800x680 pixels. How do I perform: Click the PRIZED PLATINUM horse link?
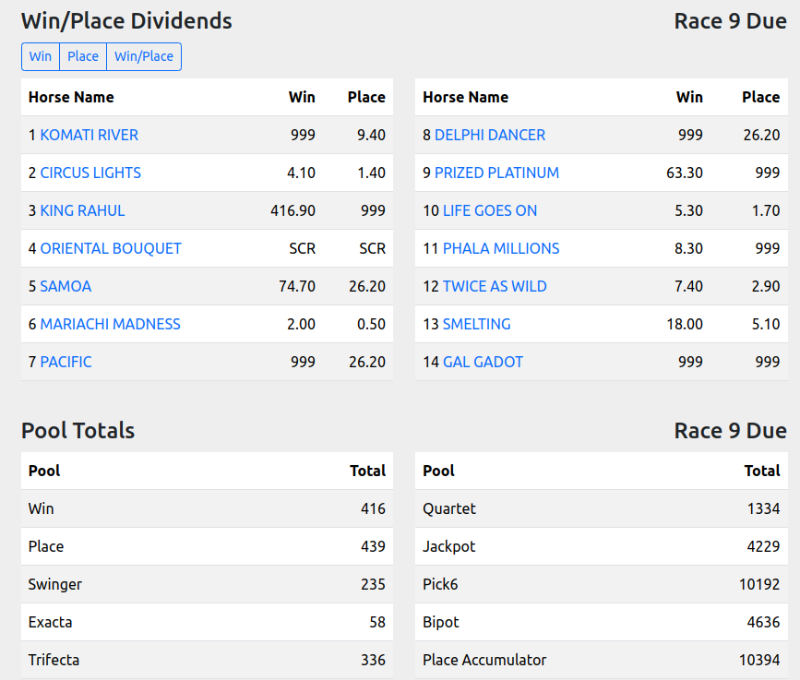pyautogui.click(x=497, y=173)
